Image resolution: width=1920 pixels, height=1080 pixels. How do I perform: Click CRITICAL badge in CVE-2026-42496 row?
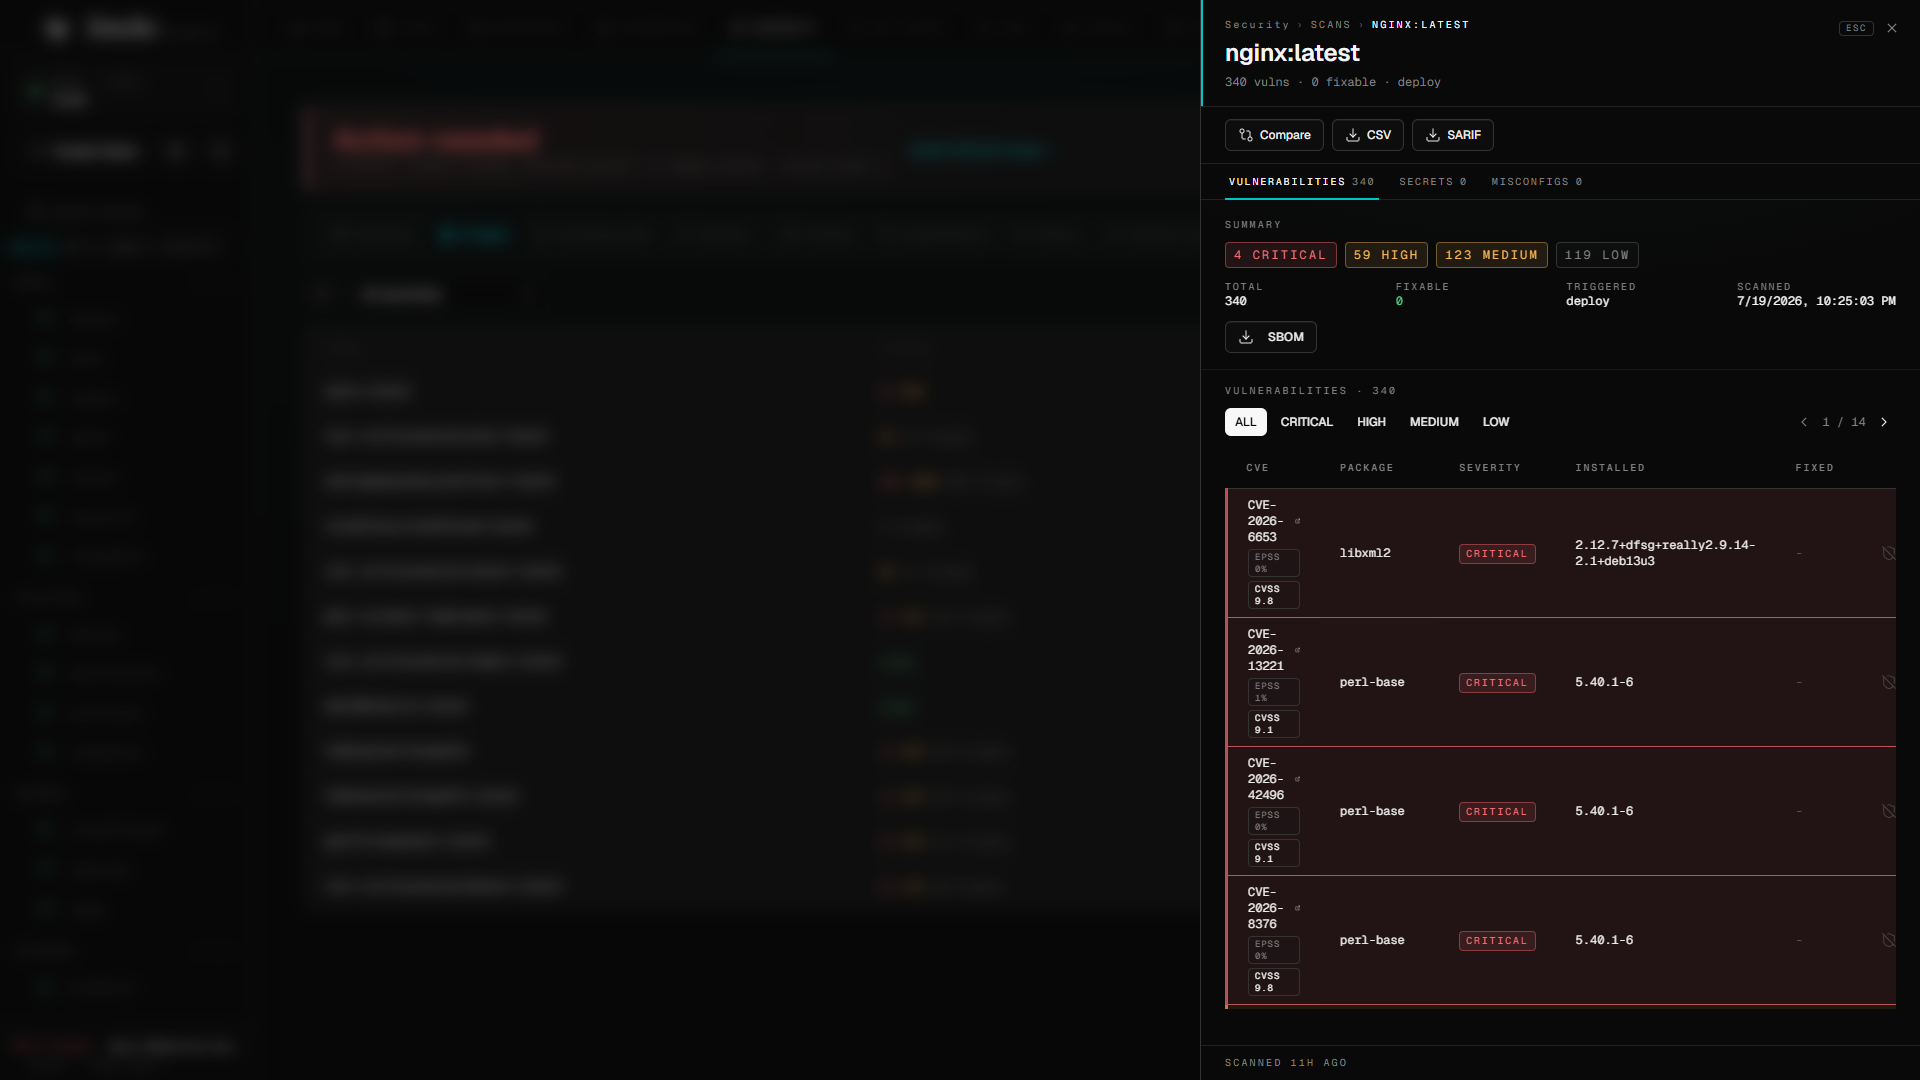point(1497,812)
